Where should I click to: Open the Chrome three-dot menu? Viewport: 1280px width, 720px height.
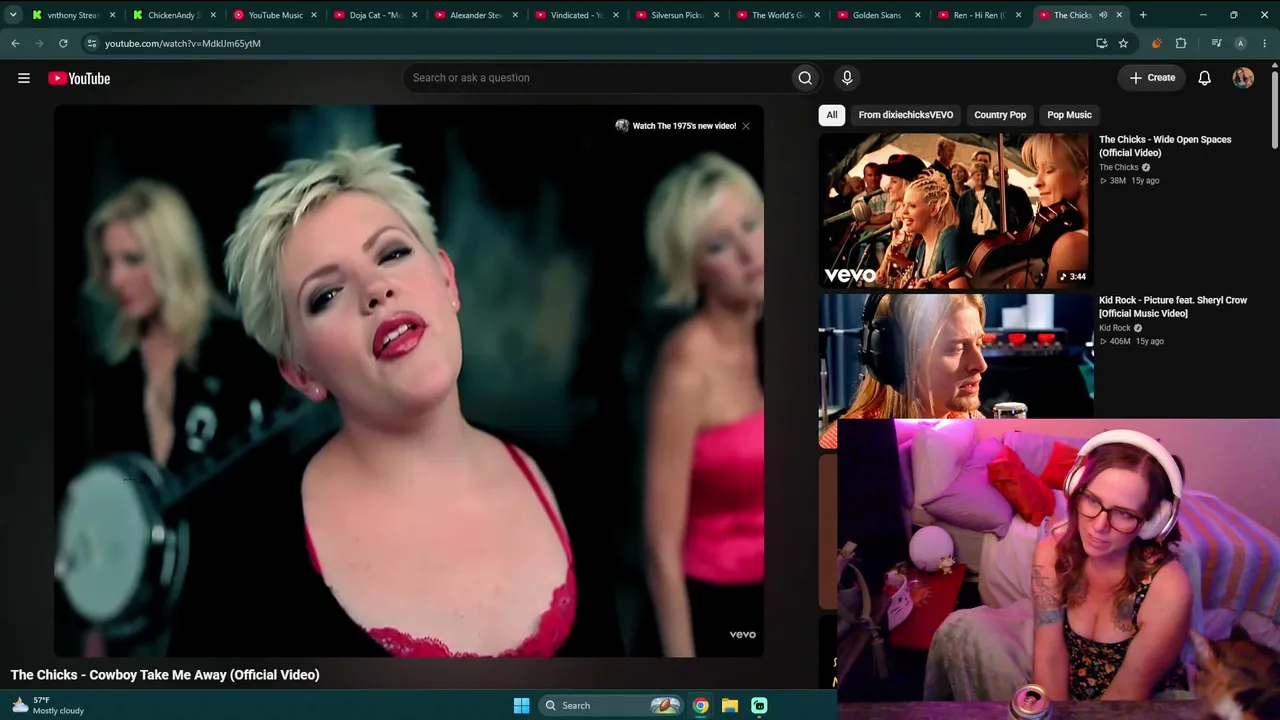click(1265, 43)
